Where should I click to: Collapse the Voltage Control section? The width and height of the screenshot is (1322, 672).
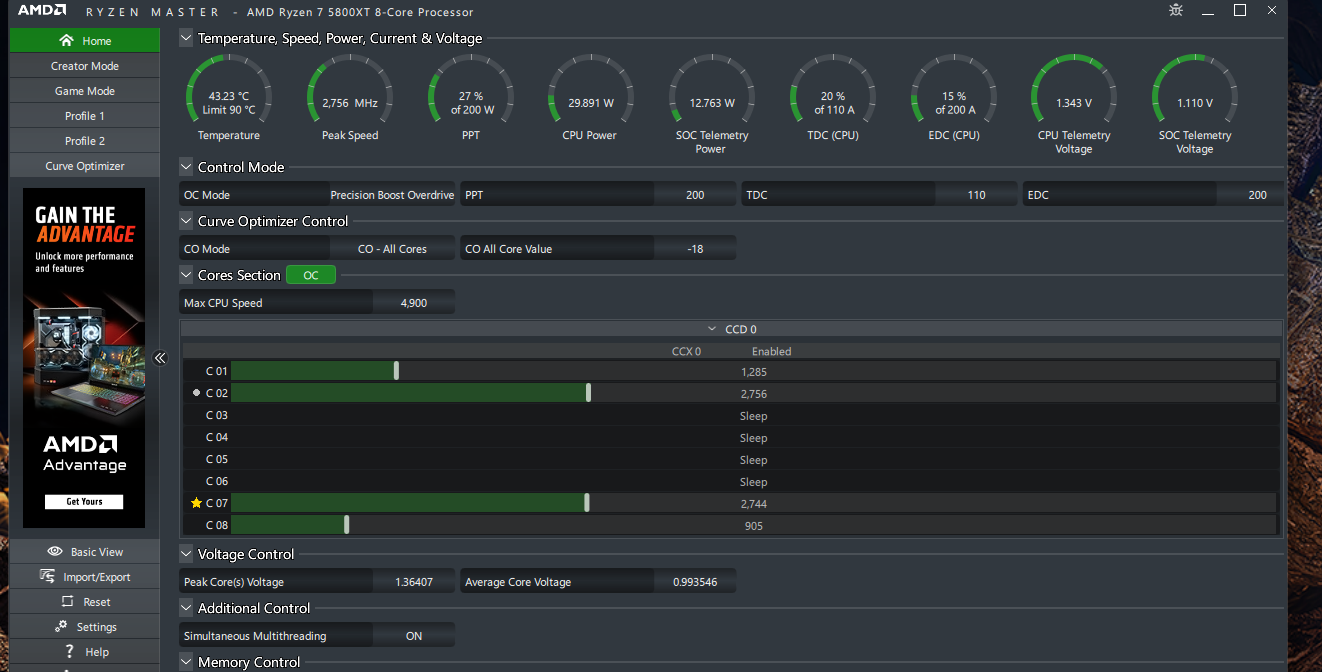[x=186, y=554]
